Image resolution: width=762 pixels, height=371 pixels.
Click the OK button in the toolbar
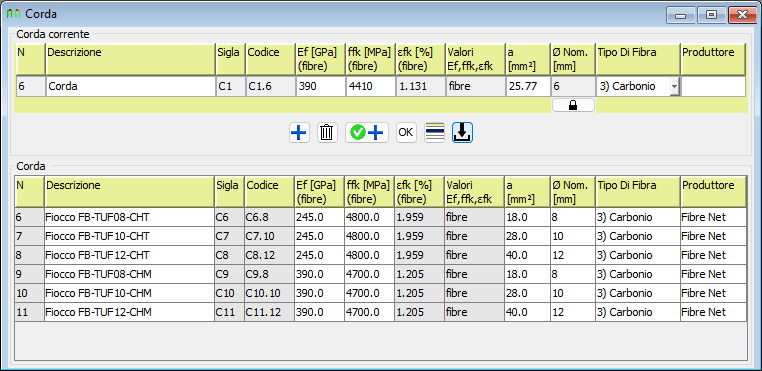tap(406, 132)
